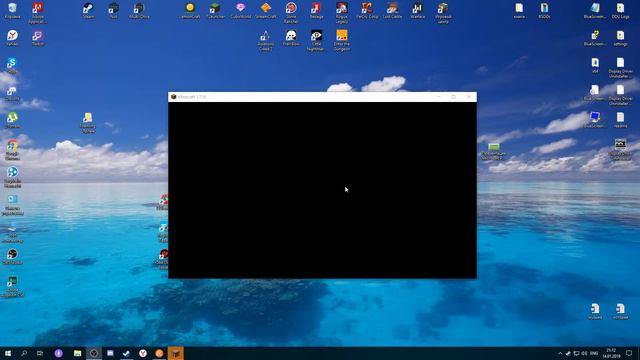The width and height of the screenshot is (640, 360).
Task: Open the Skype desktop shortcut
Action: (12, 65)
